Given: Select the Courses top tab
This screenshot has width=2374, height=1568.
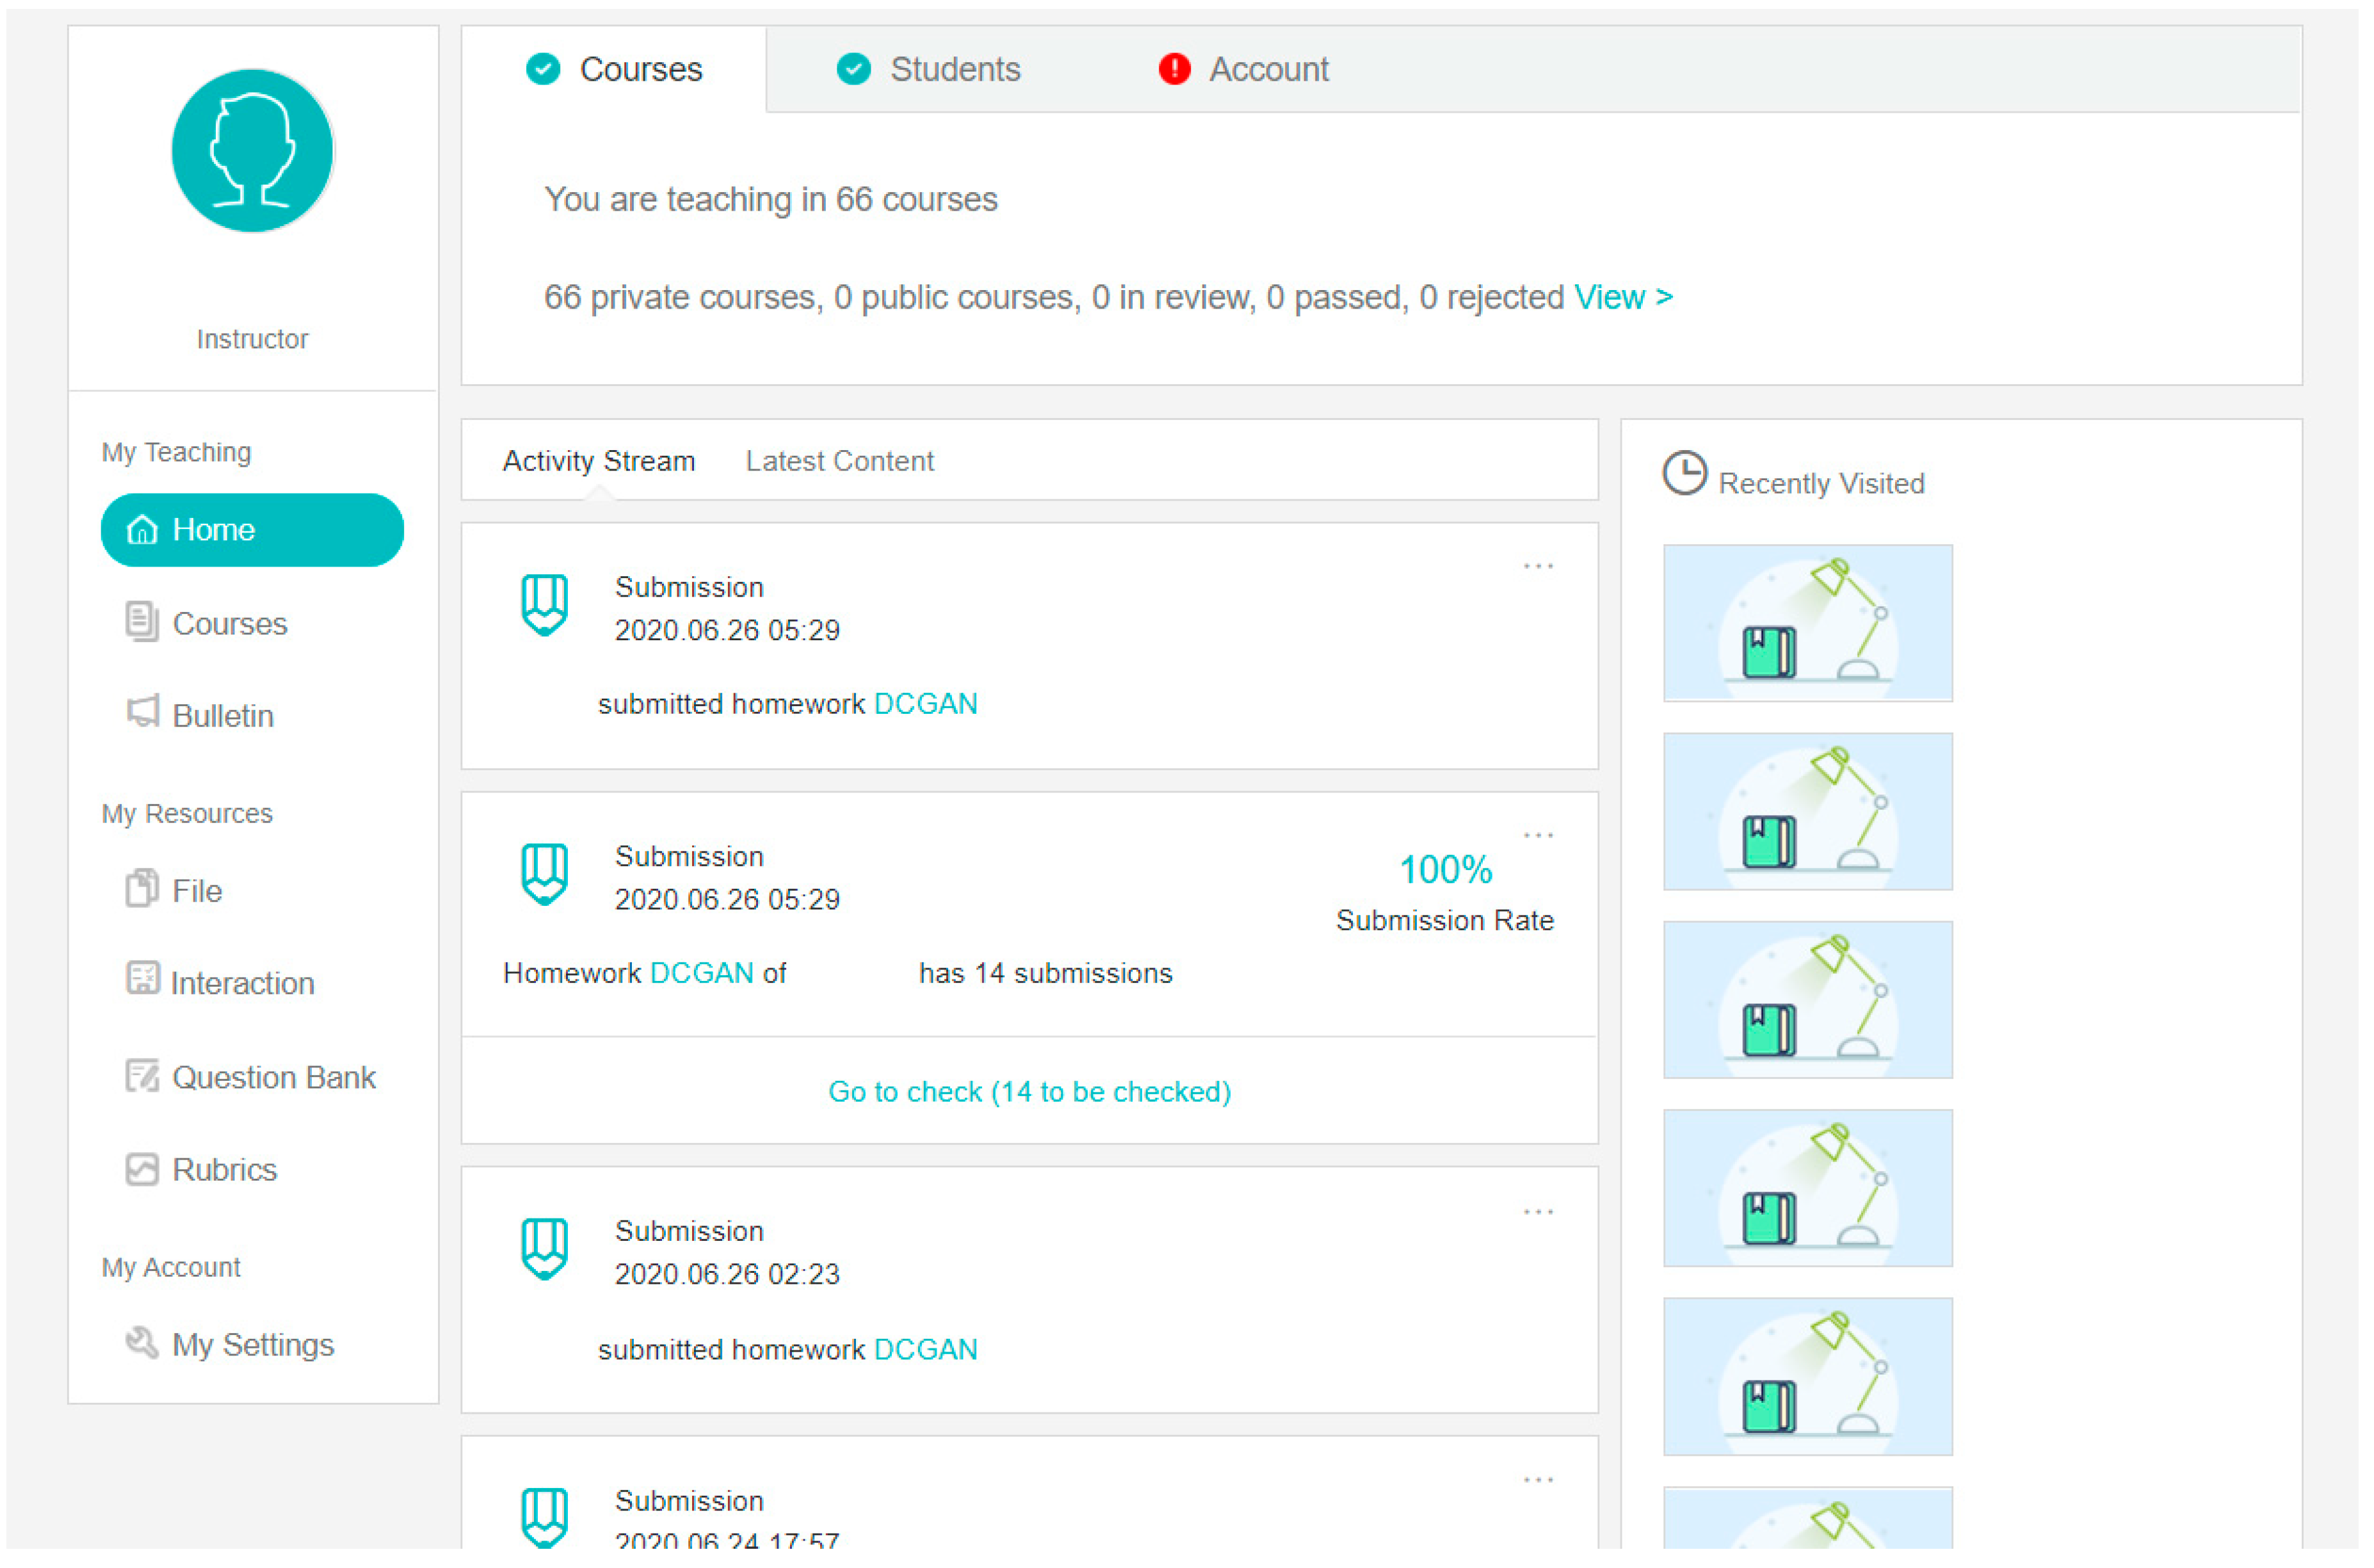Looking at the screenshot, I should click(640, 70).
